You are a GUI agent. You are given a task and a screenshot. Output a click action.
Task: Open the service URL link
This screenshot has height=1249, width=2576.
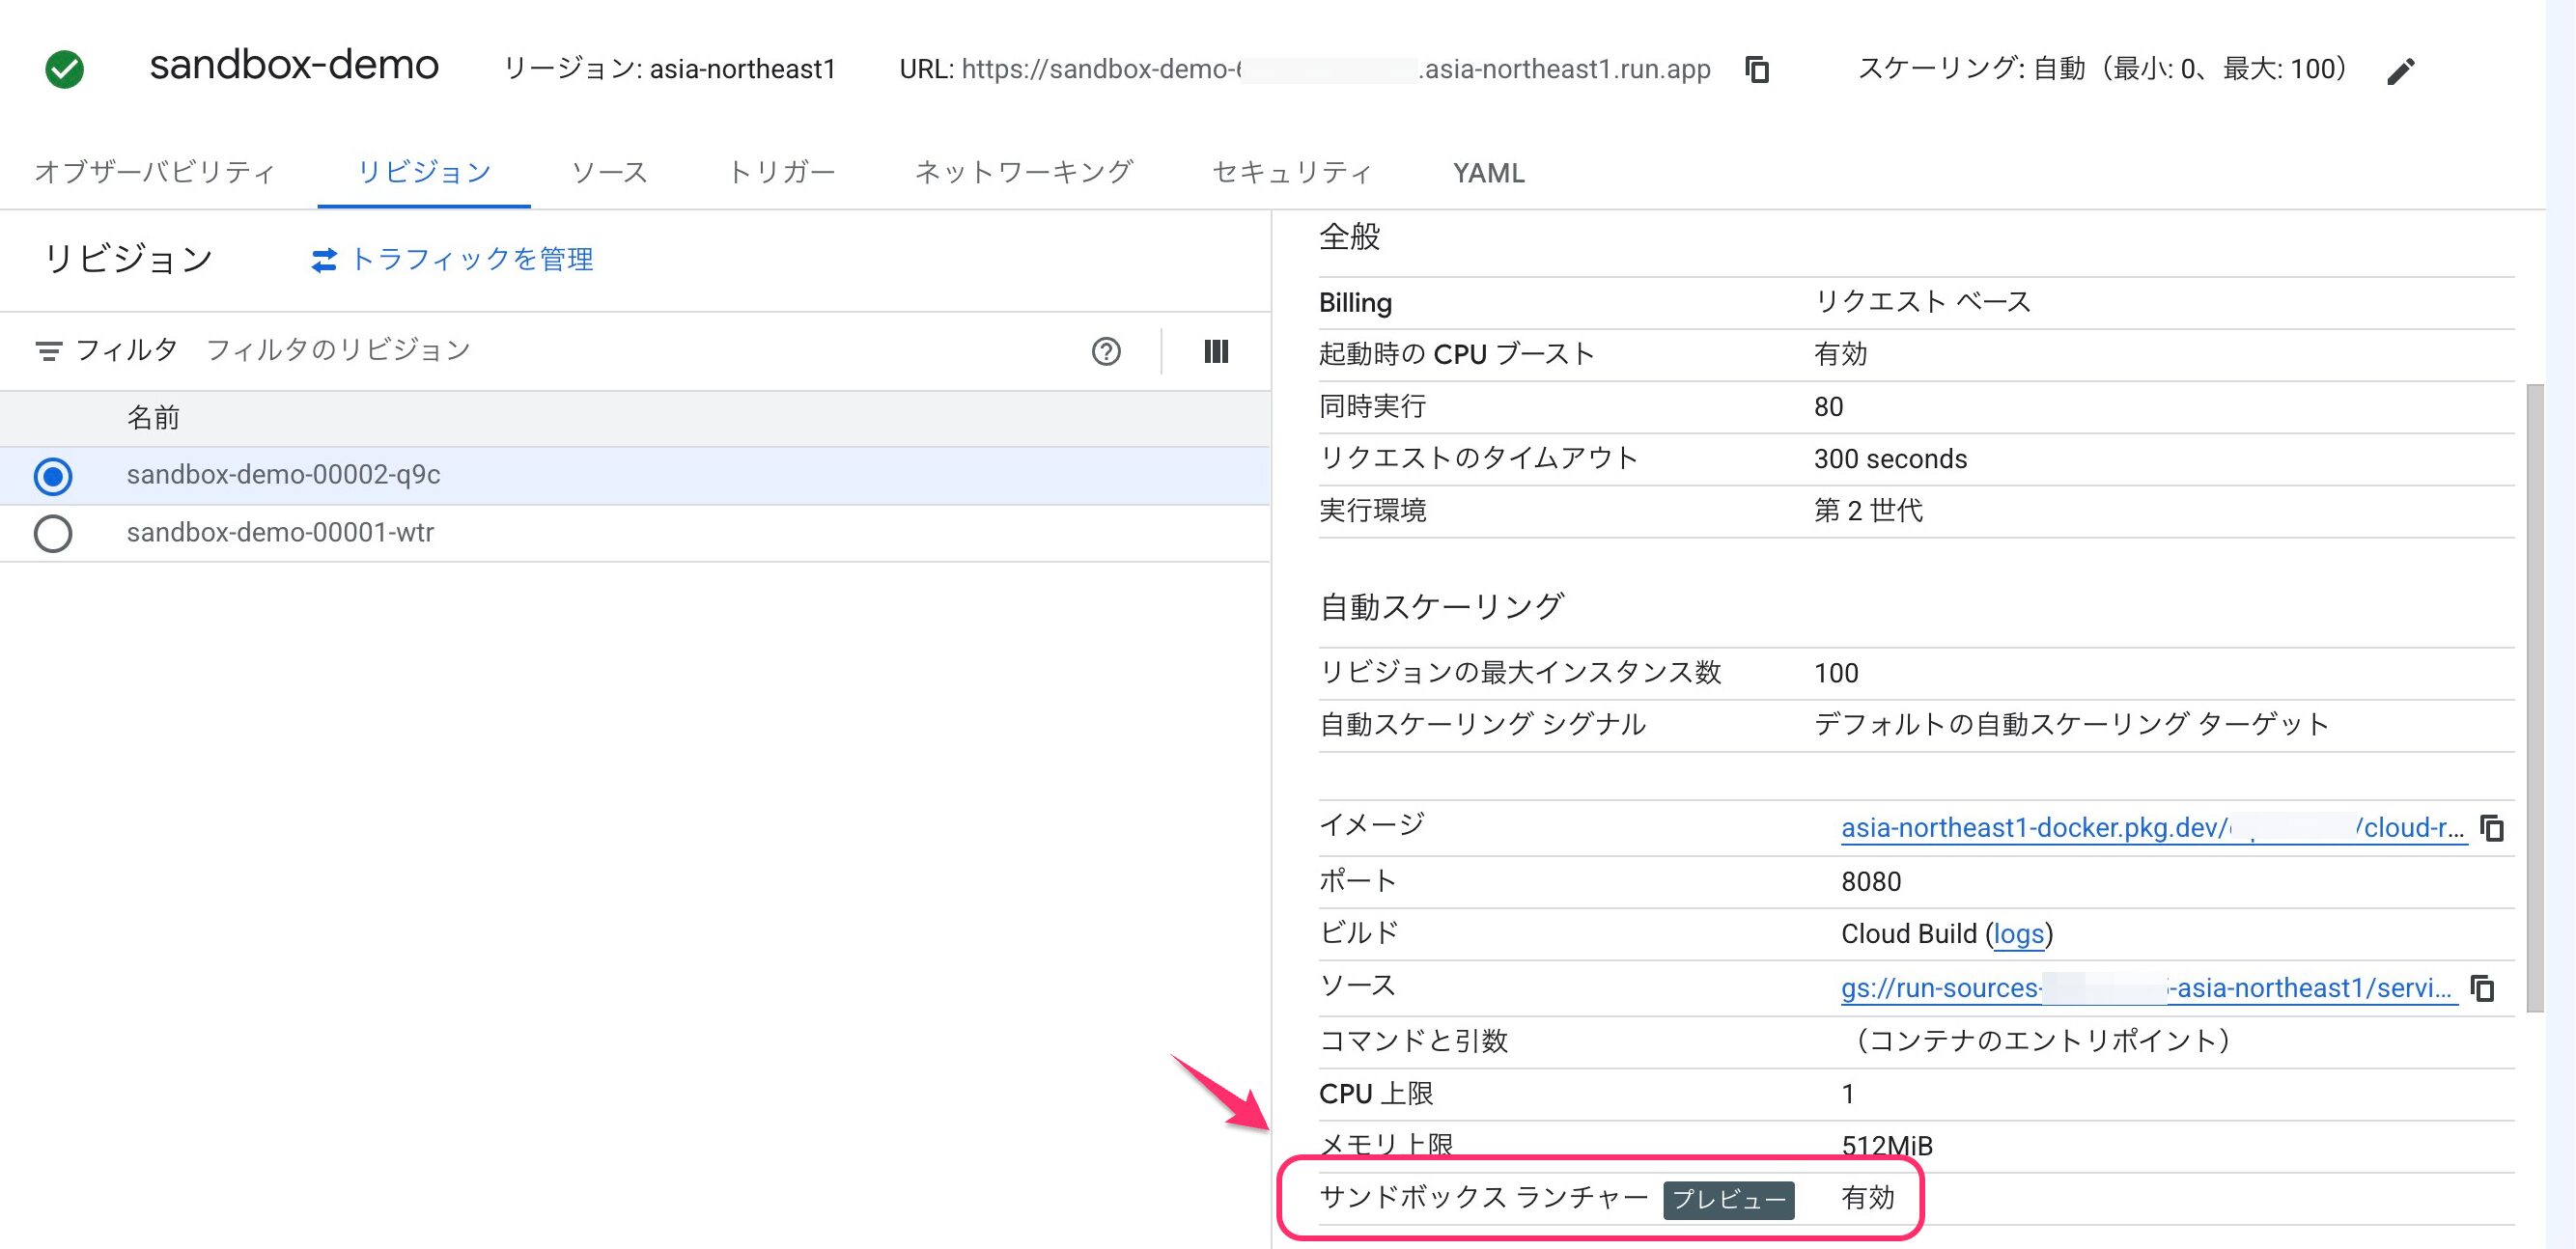pyautogui.click(x=1336, y=69)
